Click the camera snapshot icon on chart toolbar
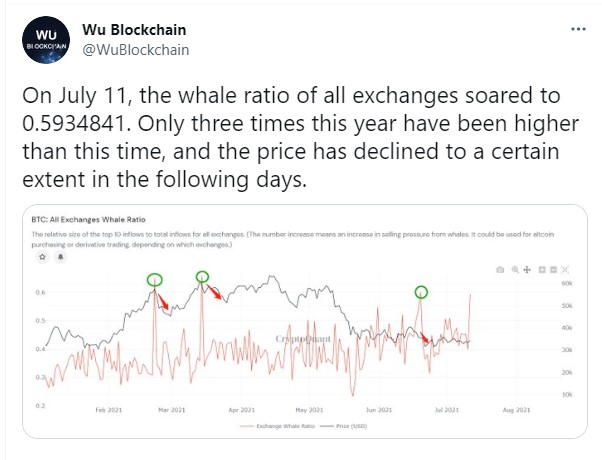 (x=501, y=270)
